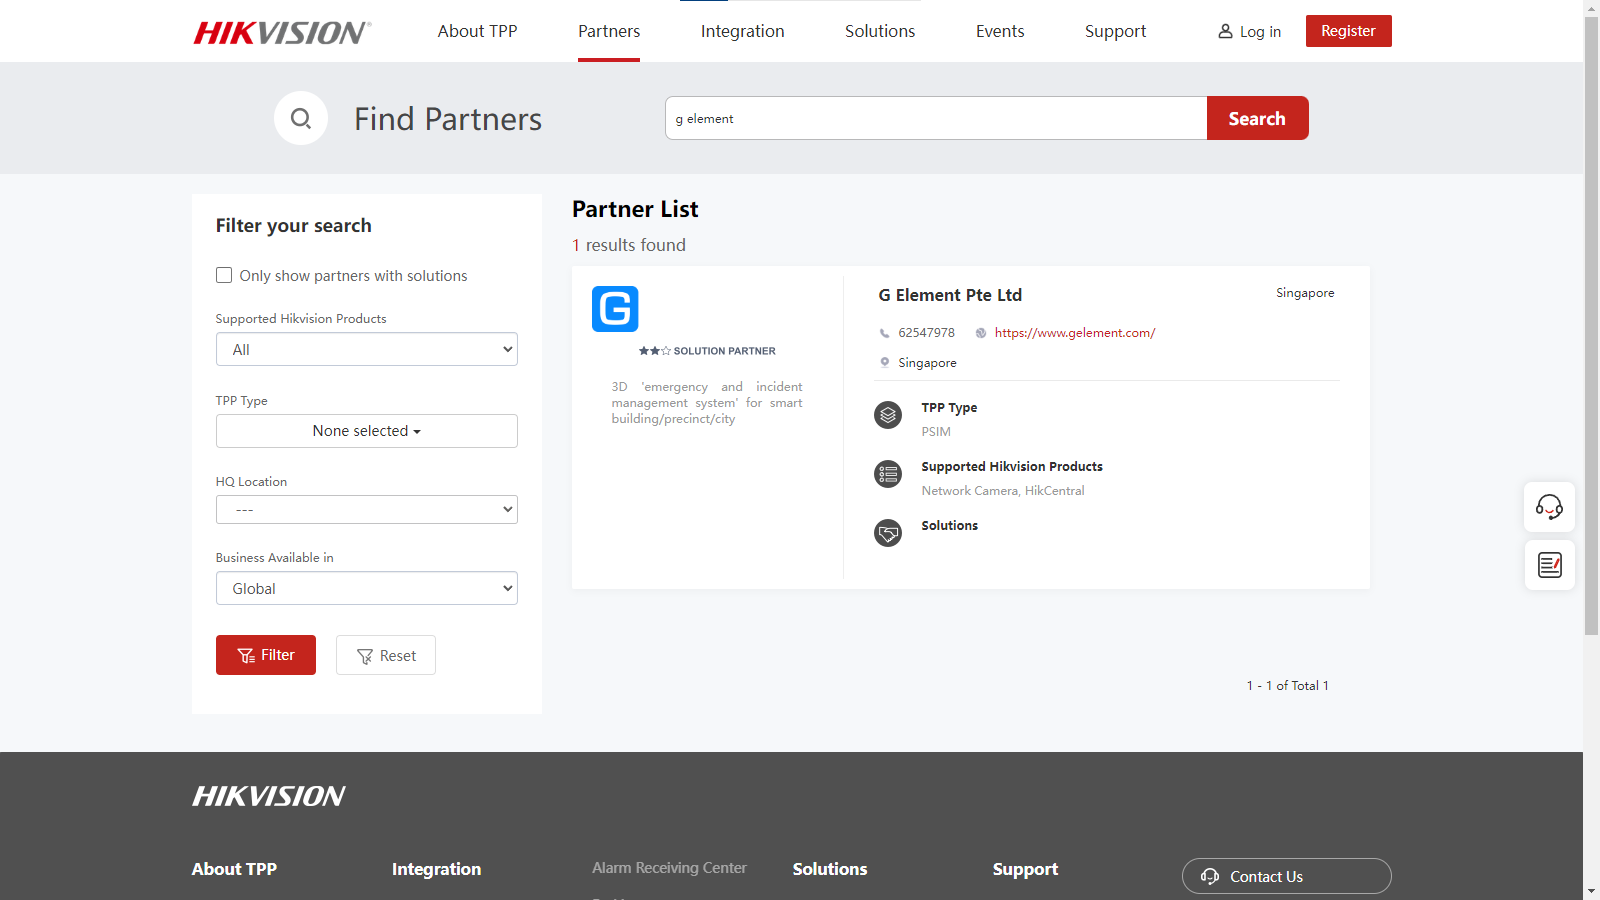Click the Hikvision logo in header

[282, 32]
